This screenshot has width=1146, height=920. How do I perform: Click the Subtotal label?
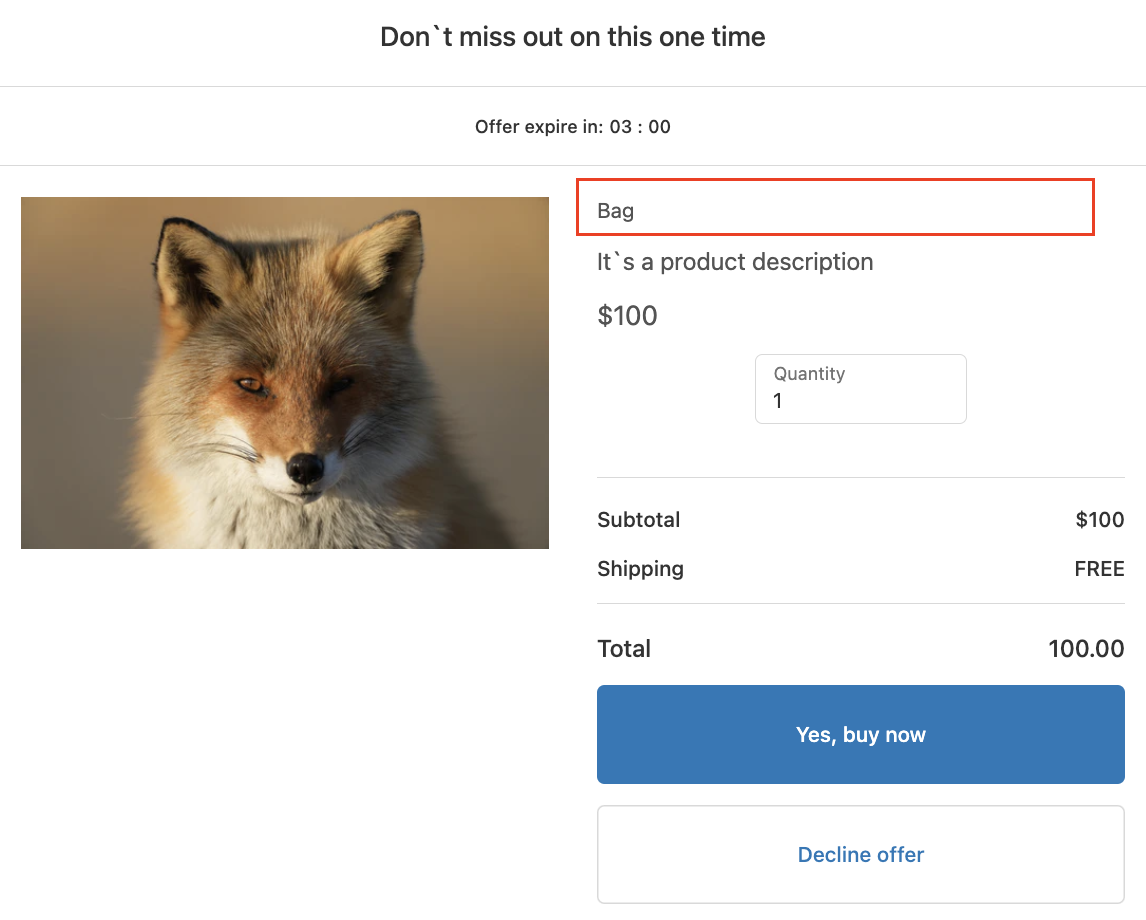[638, 520]
